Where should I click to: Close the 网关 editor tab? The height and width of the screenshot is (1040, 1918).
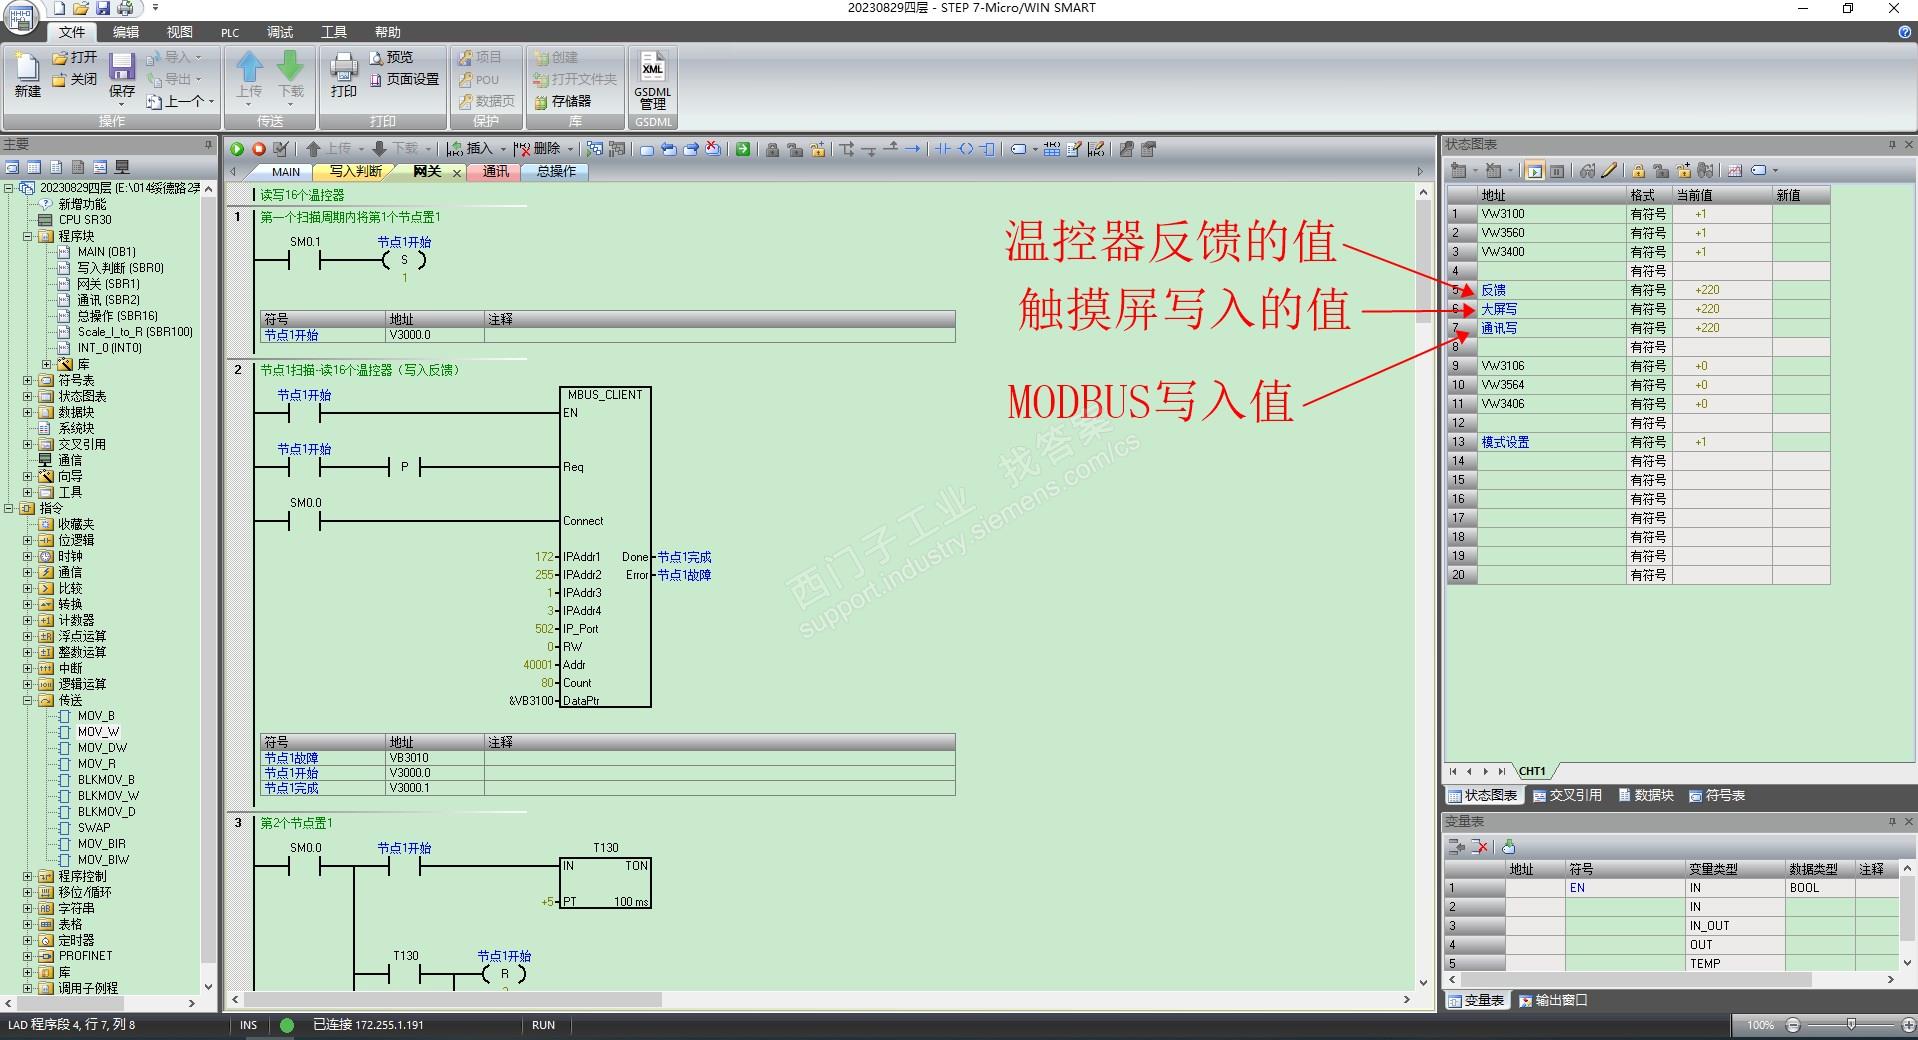pyautogui.click(x=457, y=173)
